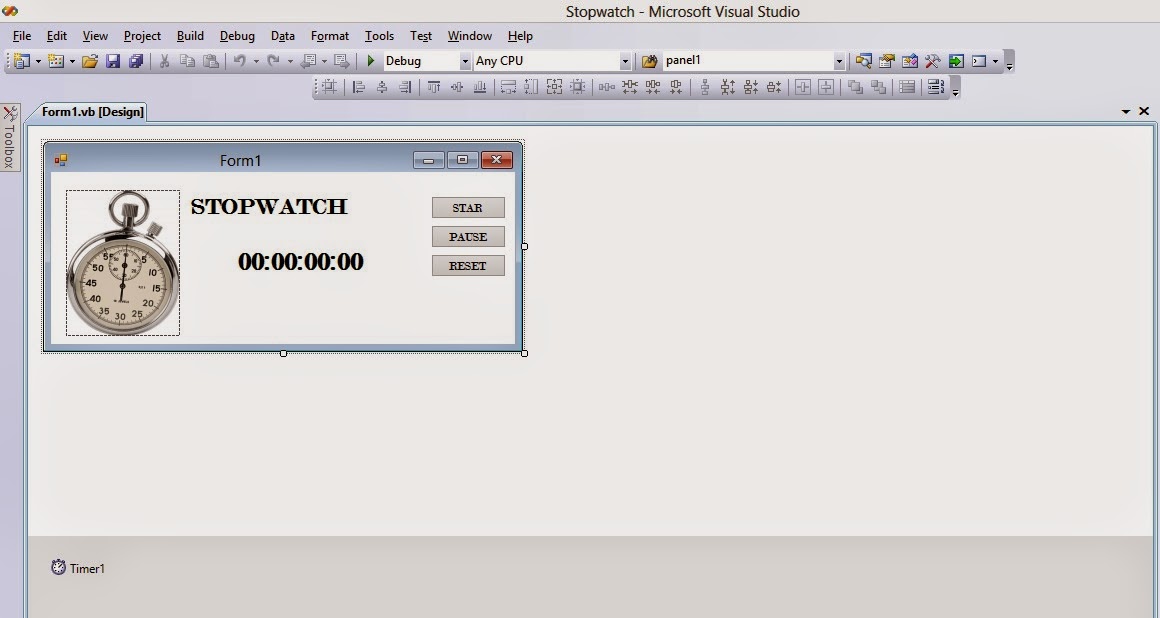Click the Bring to Front icon
Image resolution: width=1160 pixels, height=618 pixels.
tap(855, 87)
